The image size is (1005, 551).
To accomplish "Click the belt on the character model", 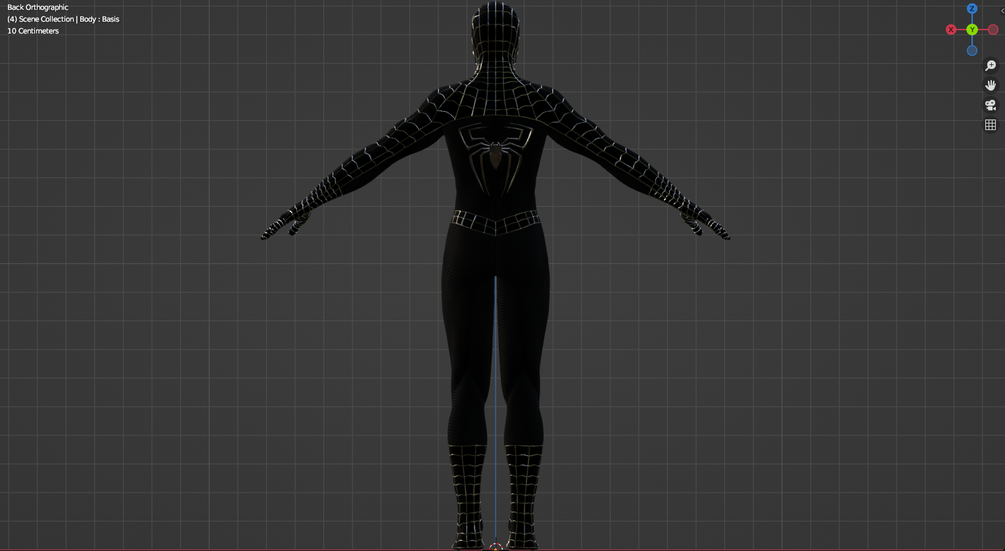I will click(x=495, y=222).
